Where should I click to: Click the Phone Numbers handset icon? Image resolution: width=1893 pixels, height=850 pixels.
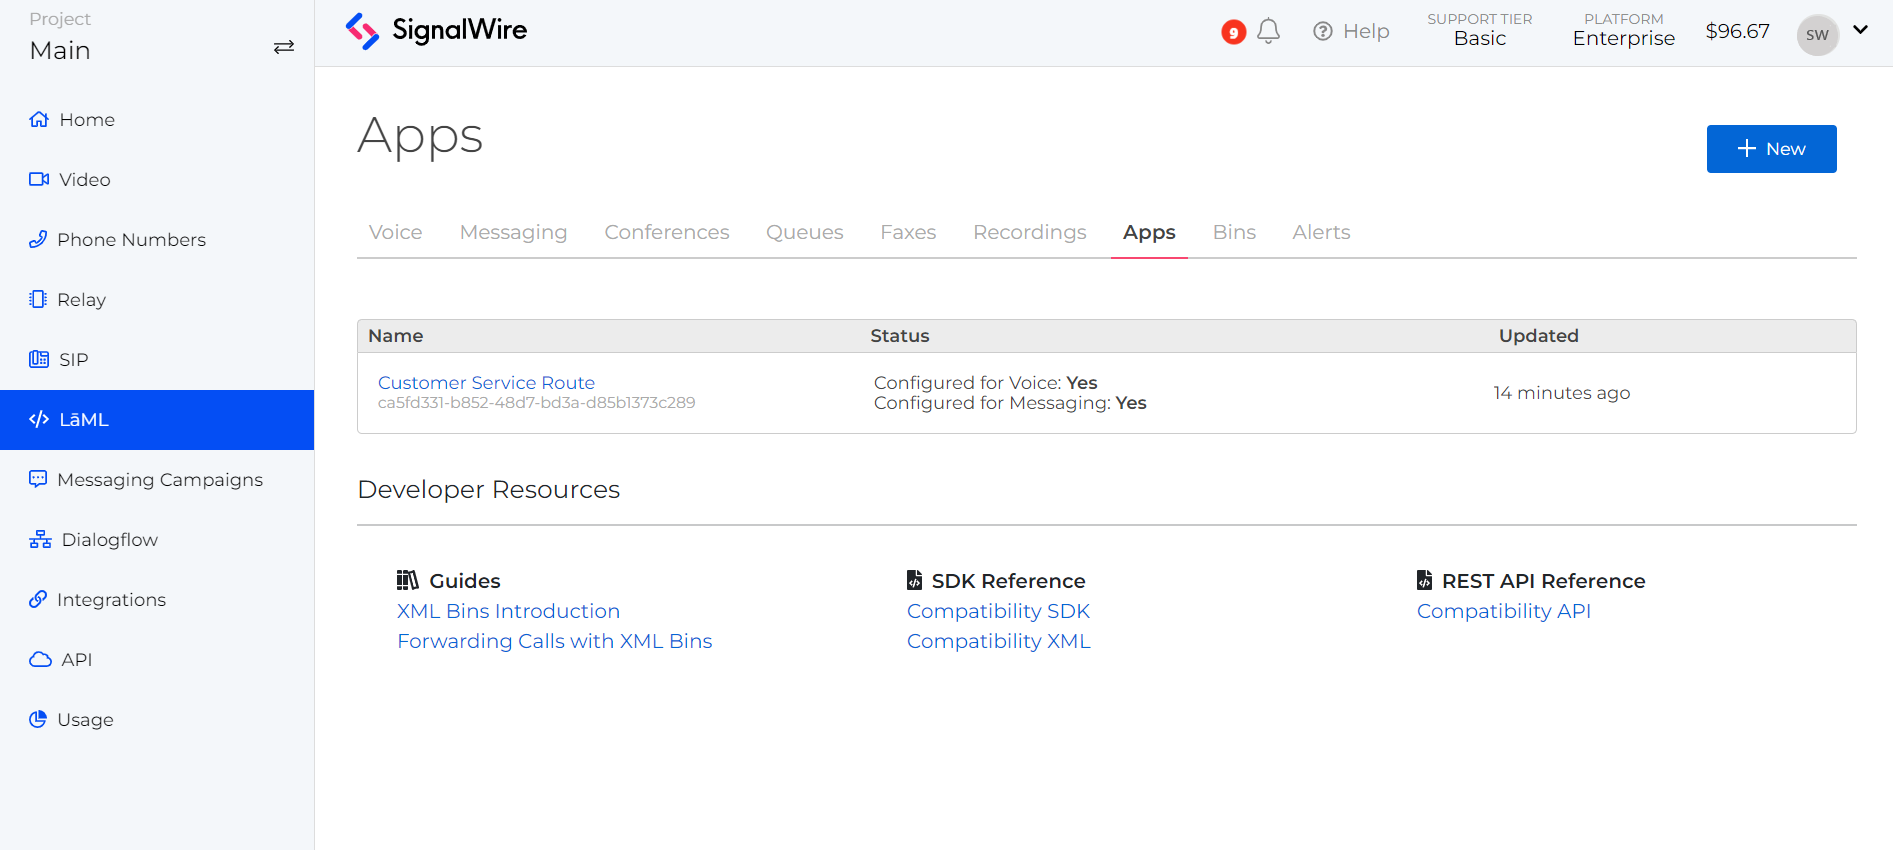38,240
